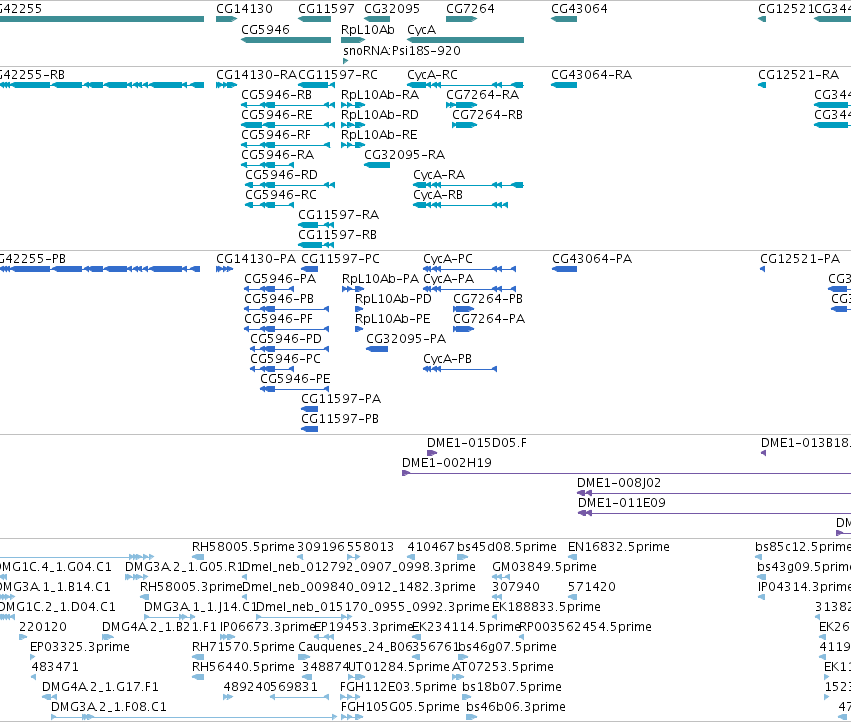Click transcript CG14130-RA label
This screenshot has height=722, width=851.
tap(256, 74)
